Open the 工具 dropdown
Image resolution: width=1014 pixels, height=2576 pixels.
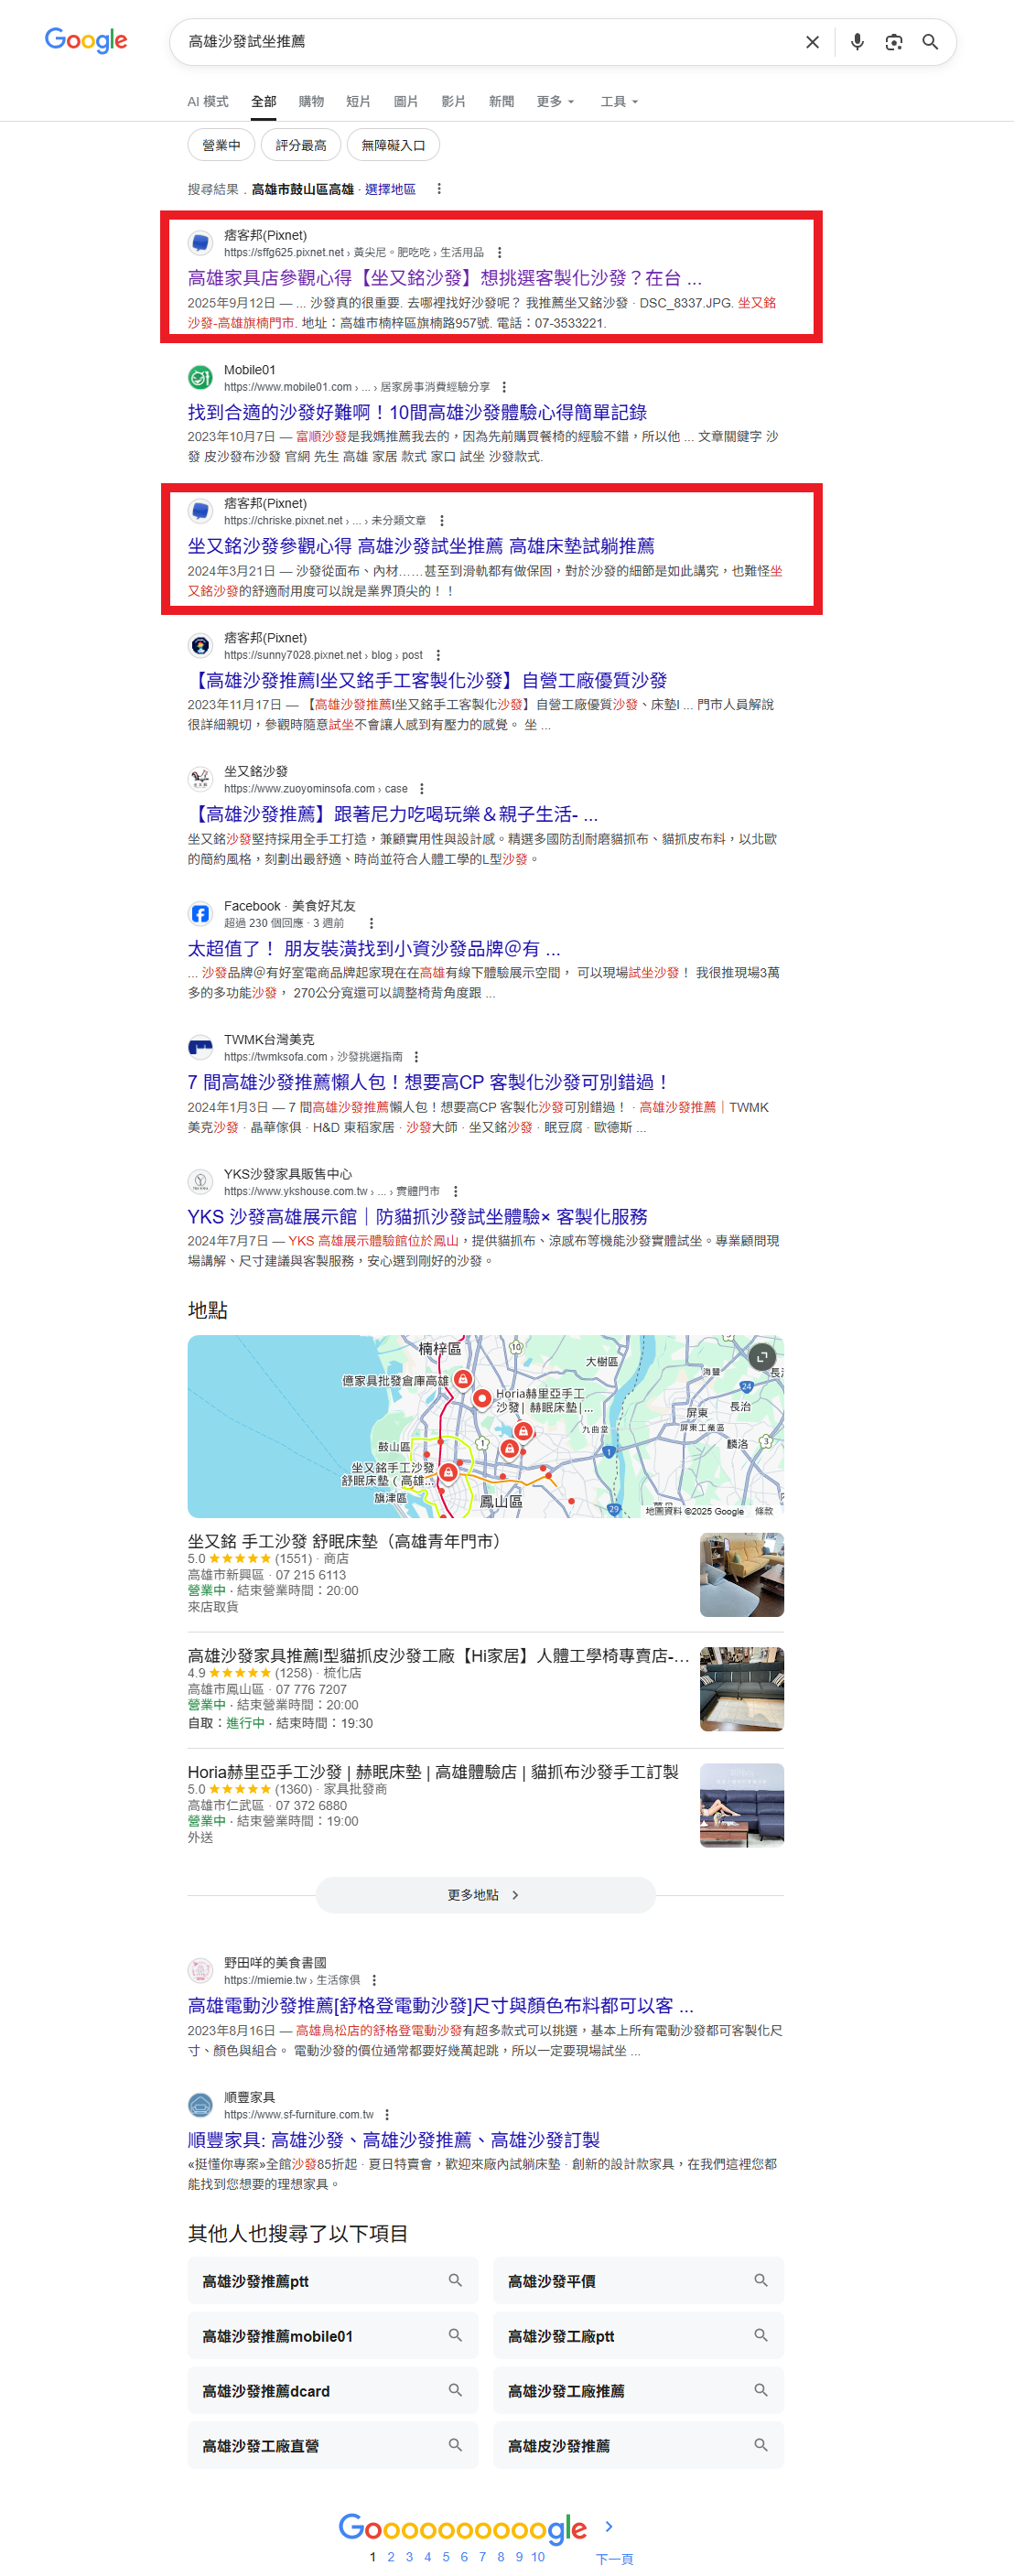[x=618, y=102]
